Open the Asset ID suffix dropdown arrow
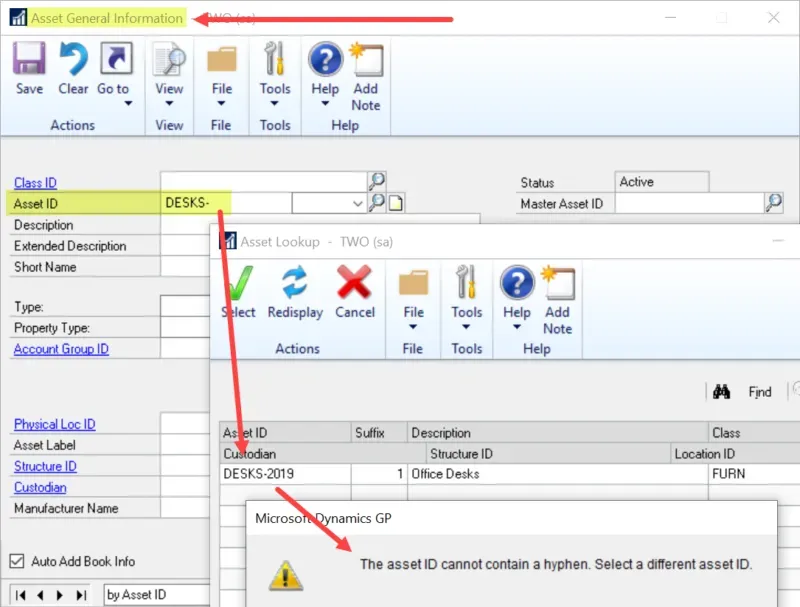This screenshot has height=607, width=800. pyautogui.click(x=357, y=203)
